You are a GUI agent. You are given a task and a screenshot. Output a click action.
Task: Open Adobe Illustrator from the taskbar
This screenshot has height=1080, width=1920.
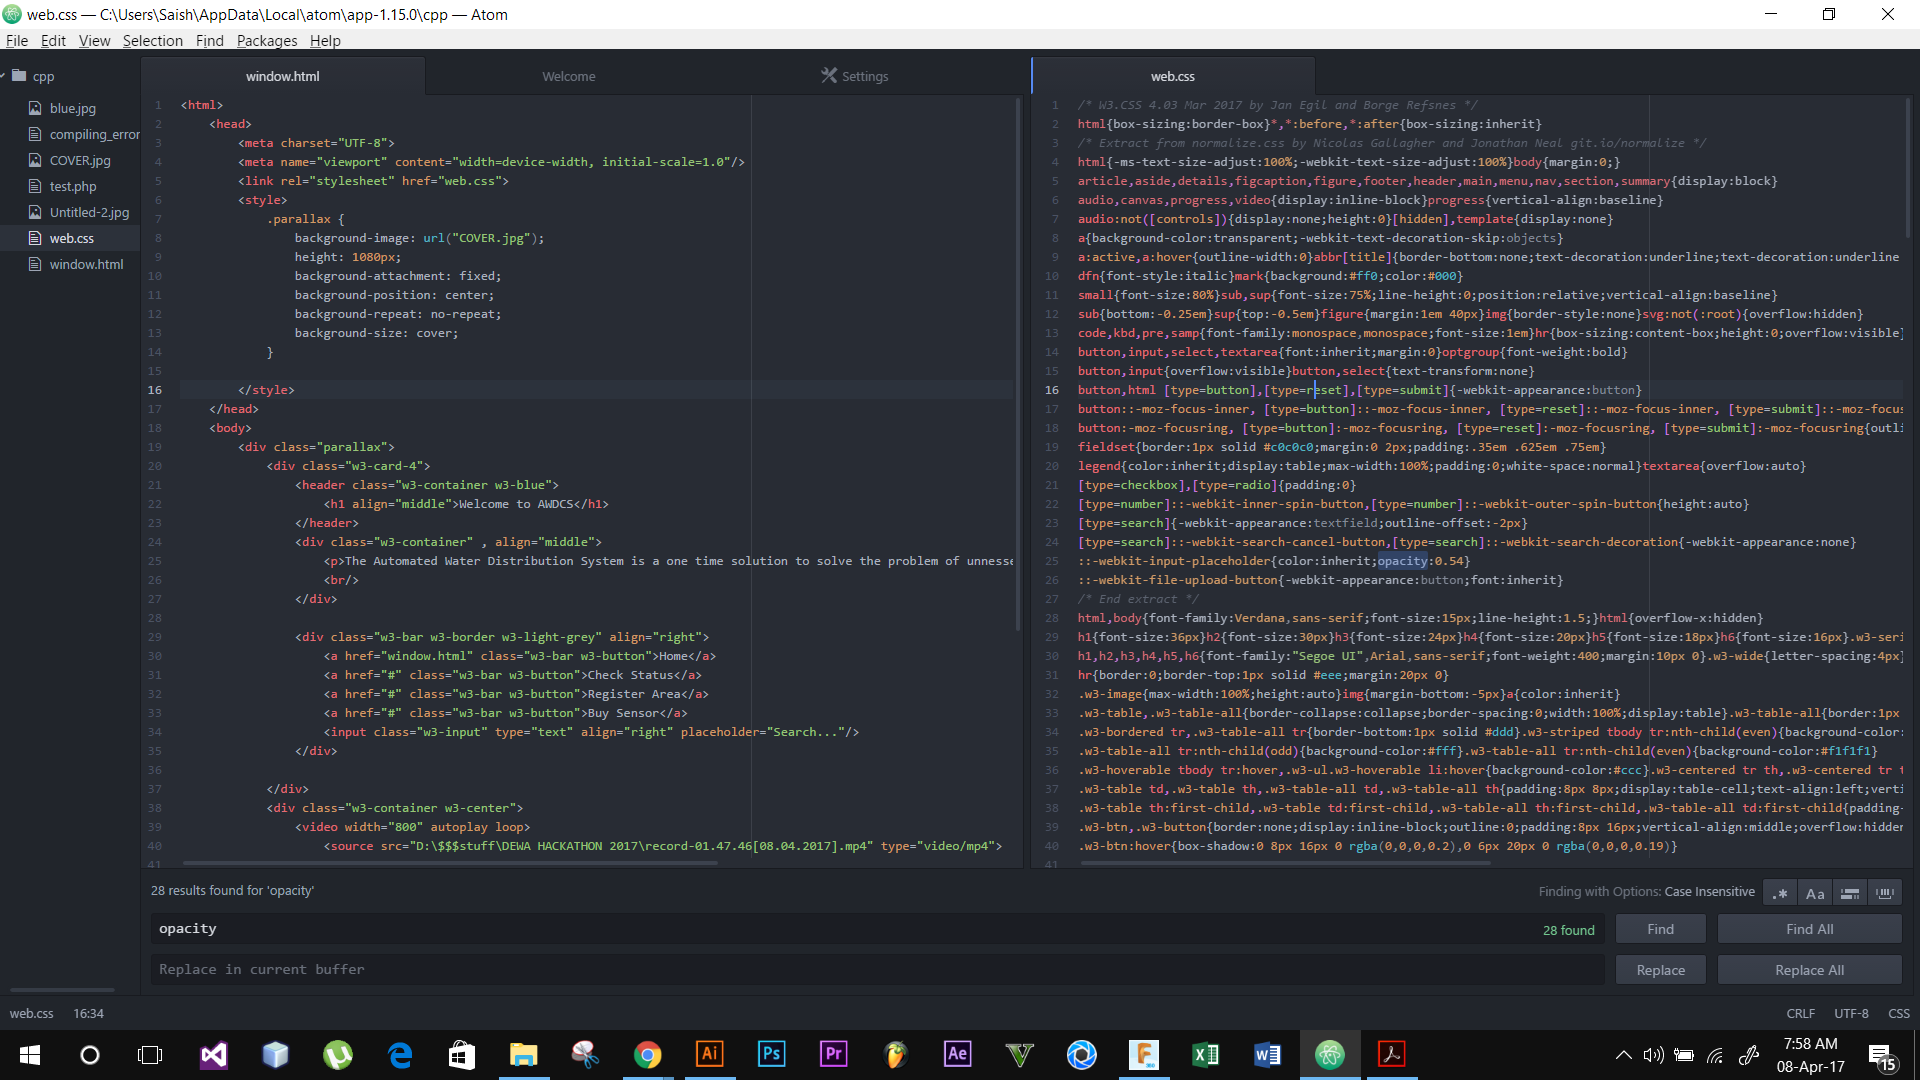(710, 1054)
